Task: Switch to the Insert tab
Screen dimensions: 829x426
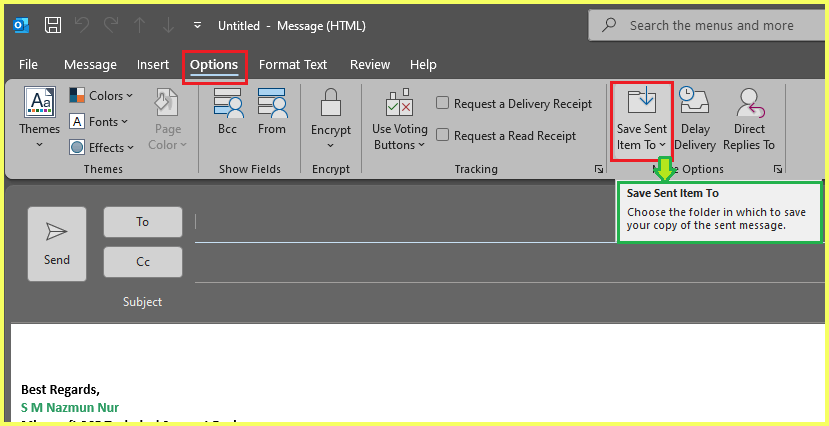Action: (x=153, y=64)
